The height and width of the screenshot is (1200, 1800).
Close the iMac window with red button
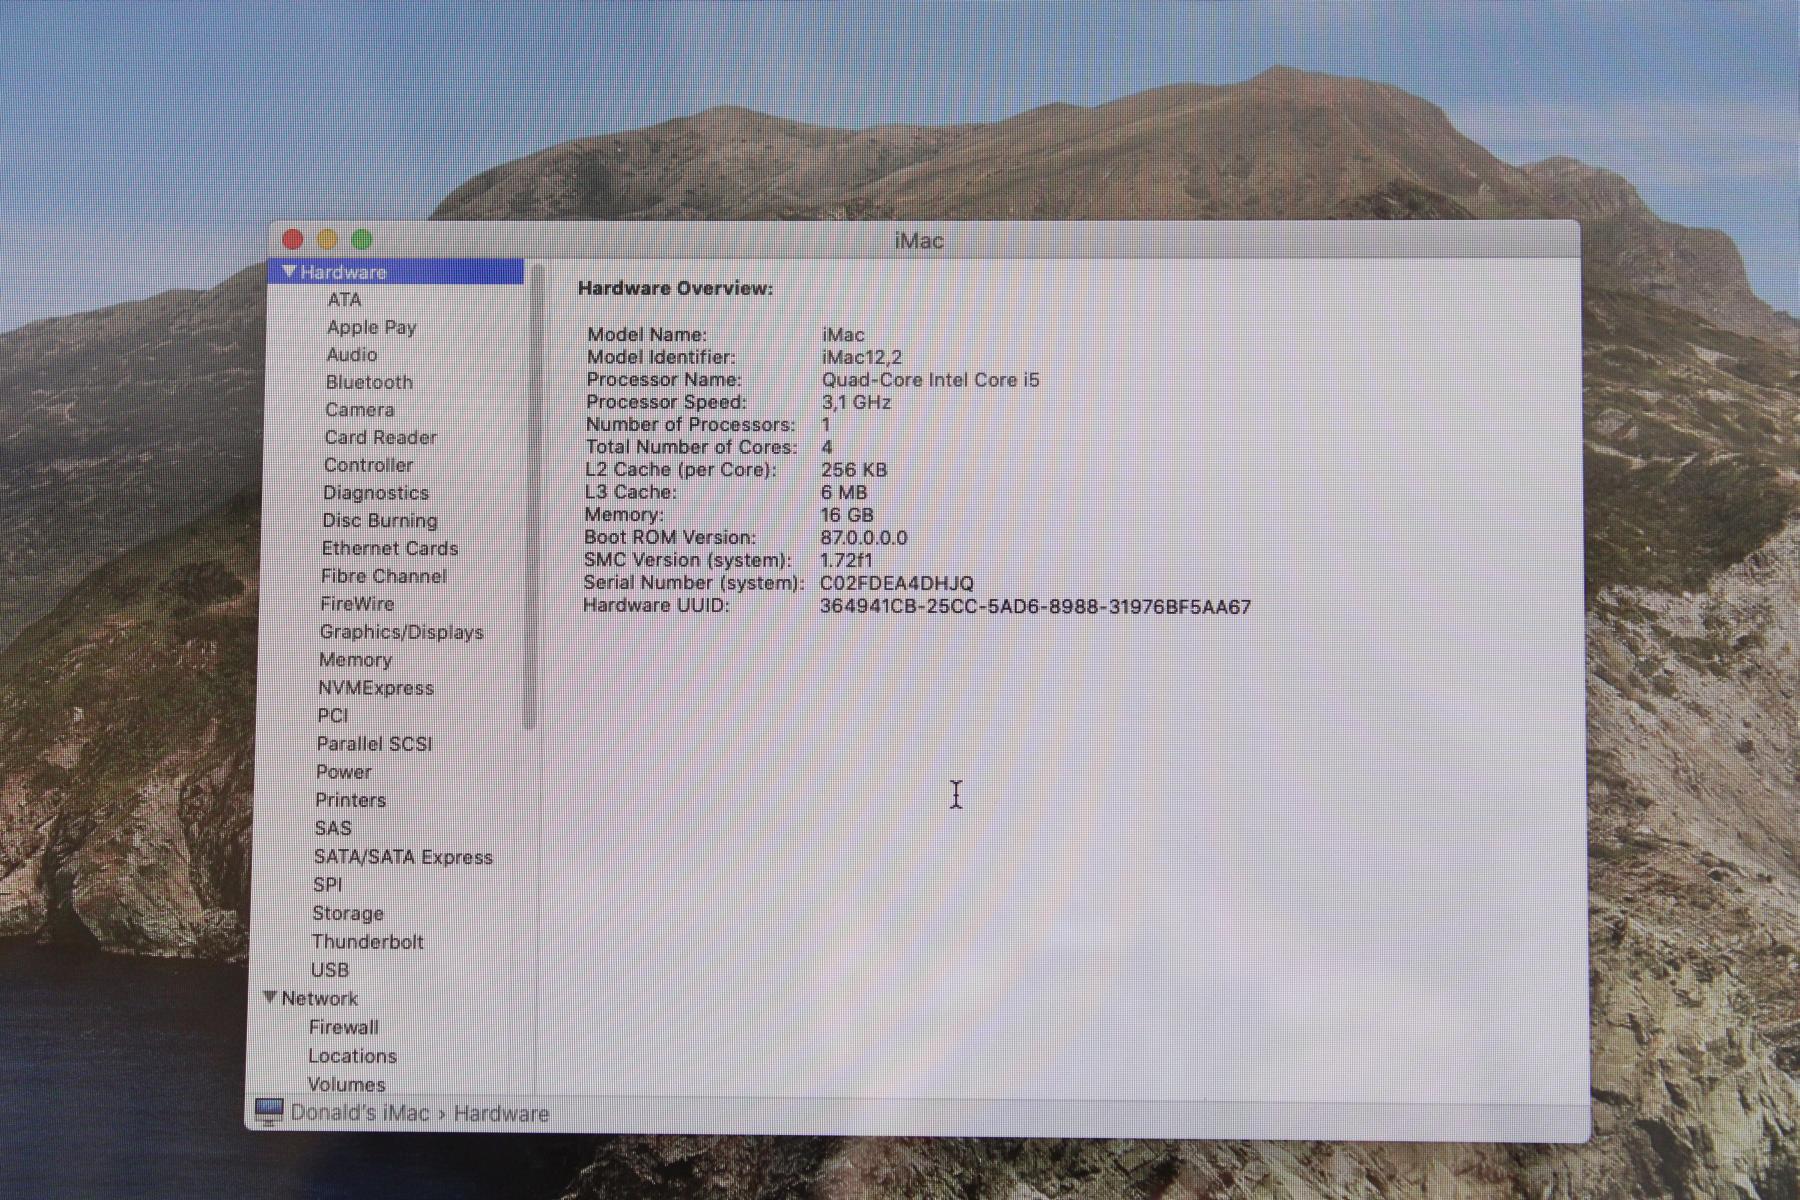(293, 239)
